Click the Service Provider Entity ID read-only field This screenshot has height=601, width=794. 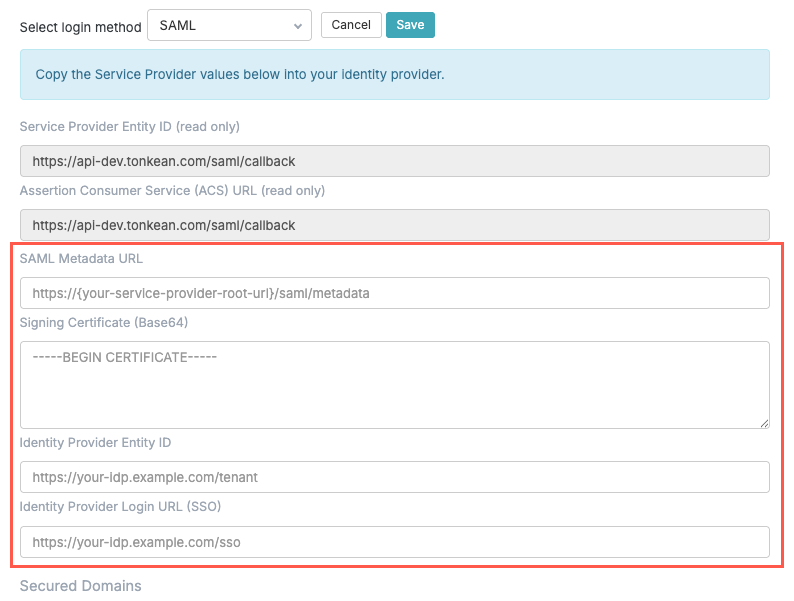click(394, 161)
